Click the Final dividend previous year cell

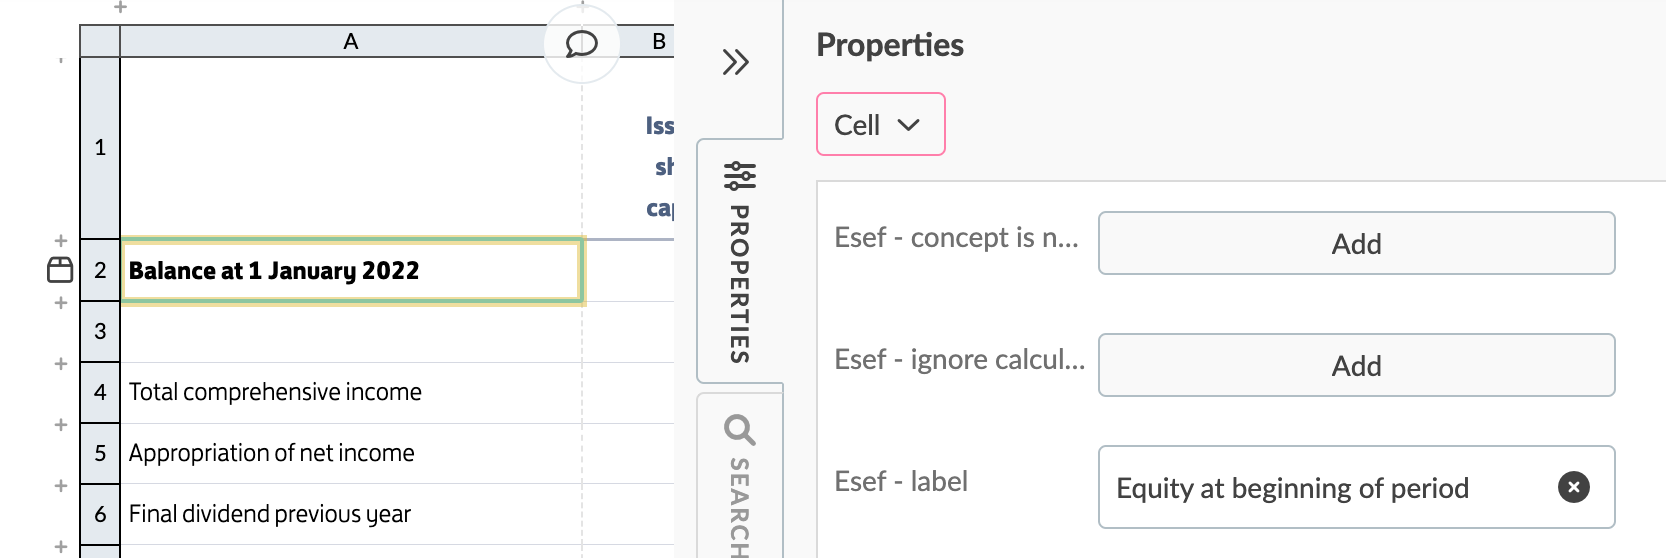pos(350,514)
